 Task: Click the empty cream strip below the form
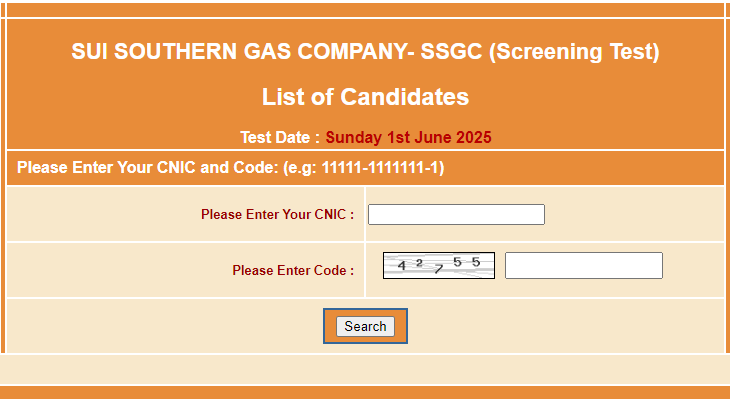click(365, 369)
